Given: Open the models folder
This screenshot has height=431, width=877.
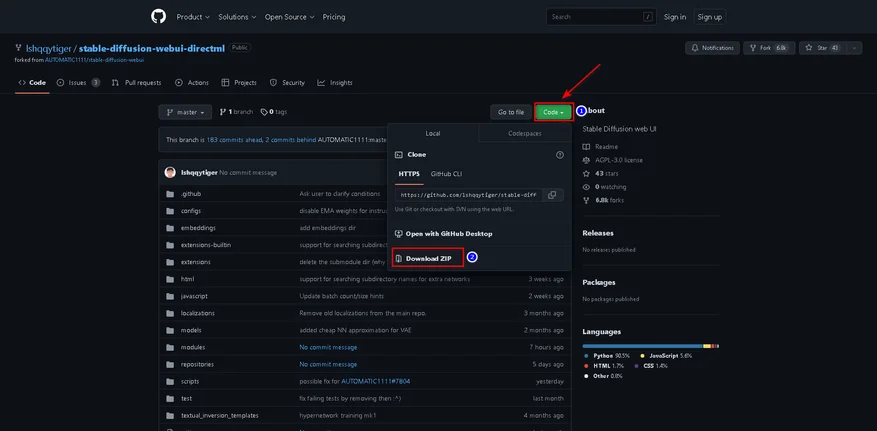Looking at the screenshot, I should (191, 330).
